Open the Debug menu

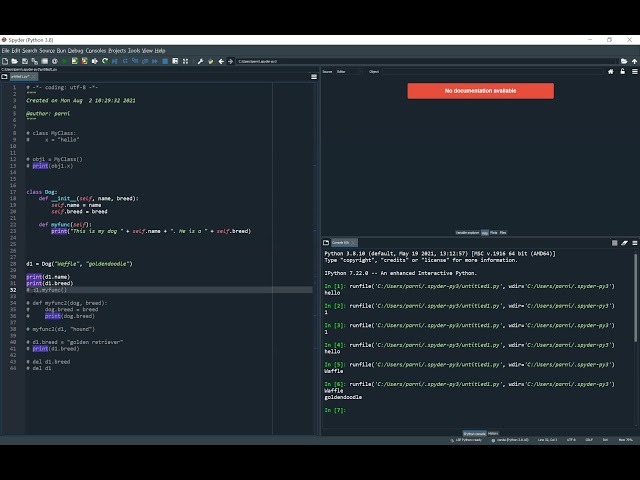tap(76, 51)
